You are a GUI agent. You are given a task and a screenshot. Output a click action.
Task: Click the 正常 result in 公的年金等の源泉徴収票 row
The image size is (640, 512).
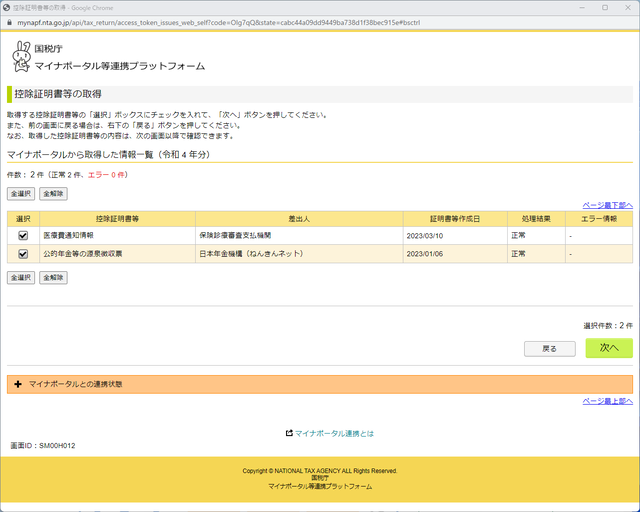pos(518,254)
